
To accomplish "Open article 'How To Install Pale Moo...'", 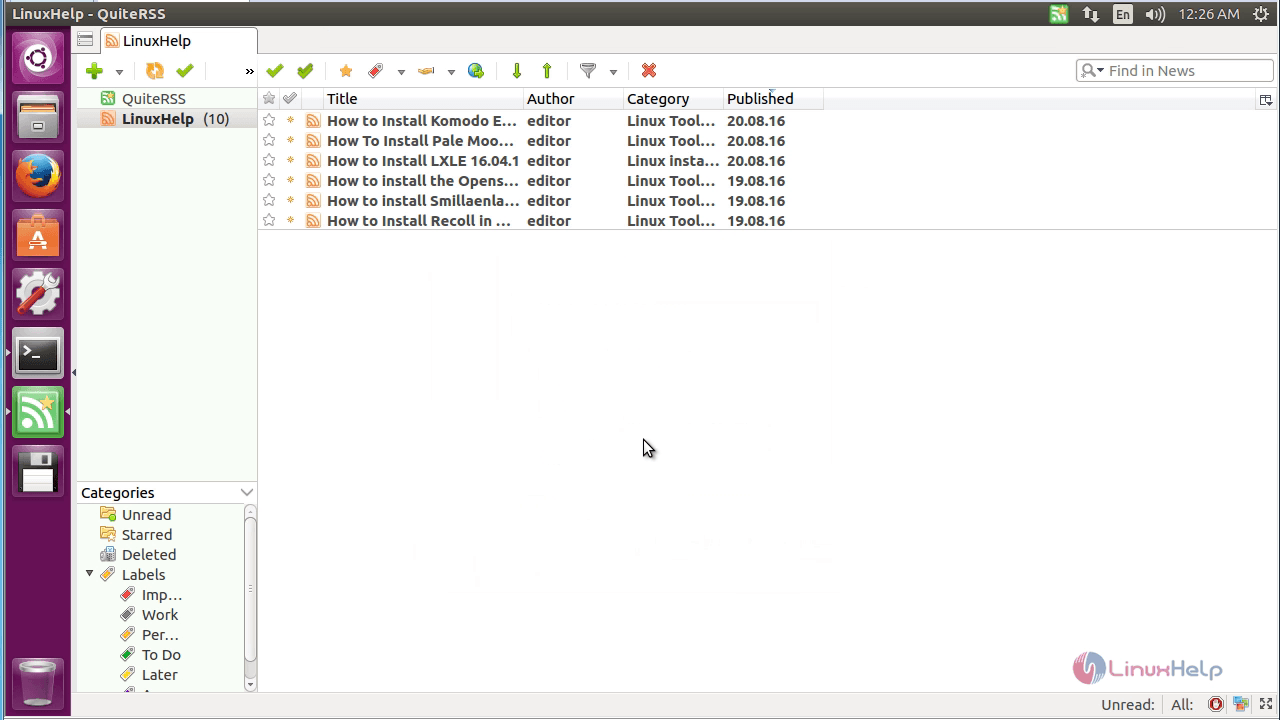I will (x=421, y=141).
